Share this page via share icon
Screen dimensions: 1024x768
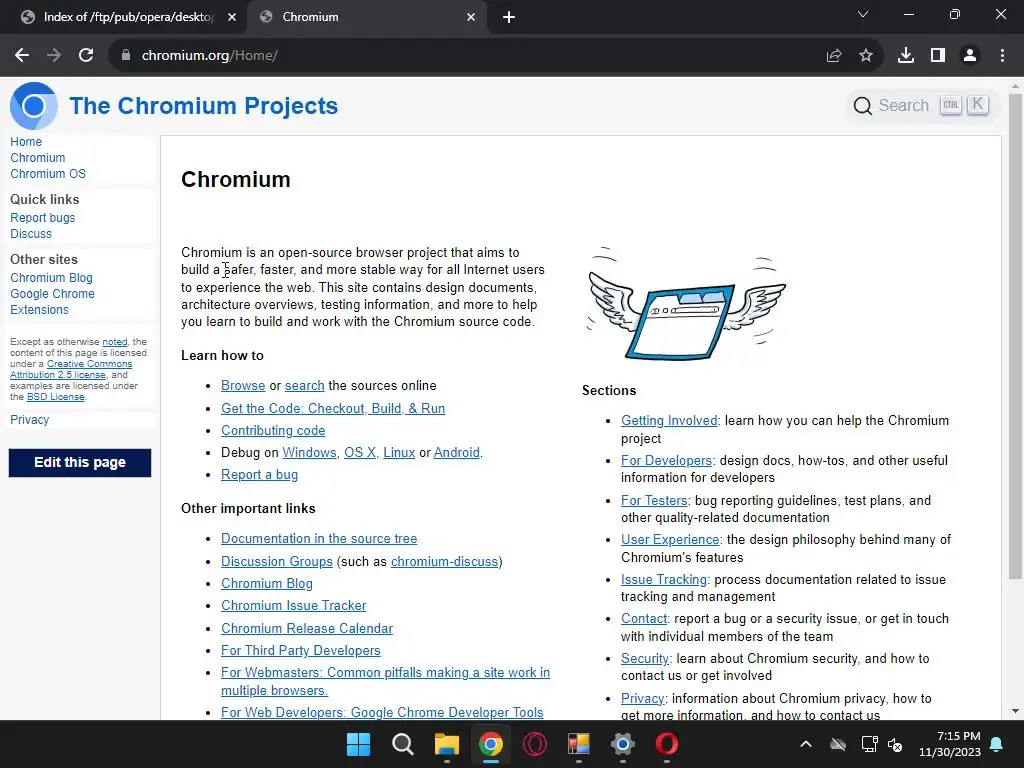(834, 56)
